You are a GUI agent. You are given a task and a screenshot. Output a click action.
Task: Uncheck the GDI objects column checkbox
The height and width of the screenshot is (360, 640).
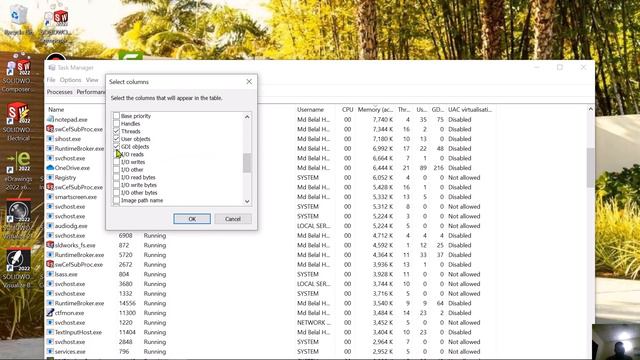tap(116, 147)
